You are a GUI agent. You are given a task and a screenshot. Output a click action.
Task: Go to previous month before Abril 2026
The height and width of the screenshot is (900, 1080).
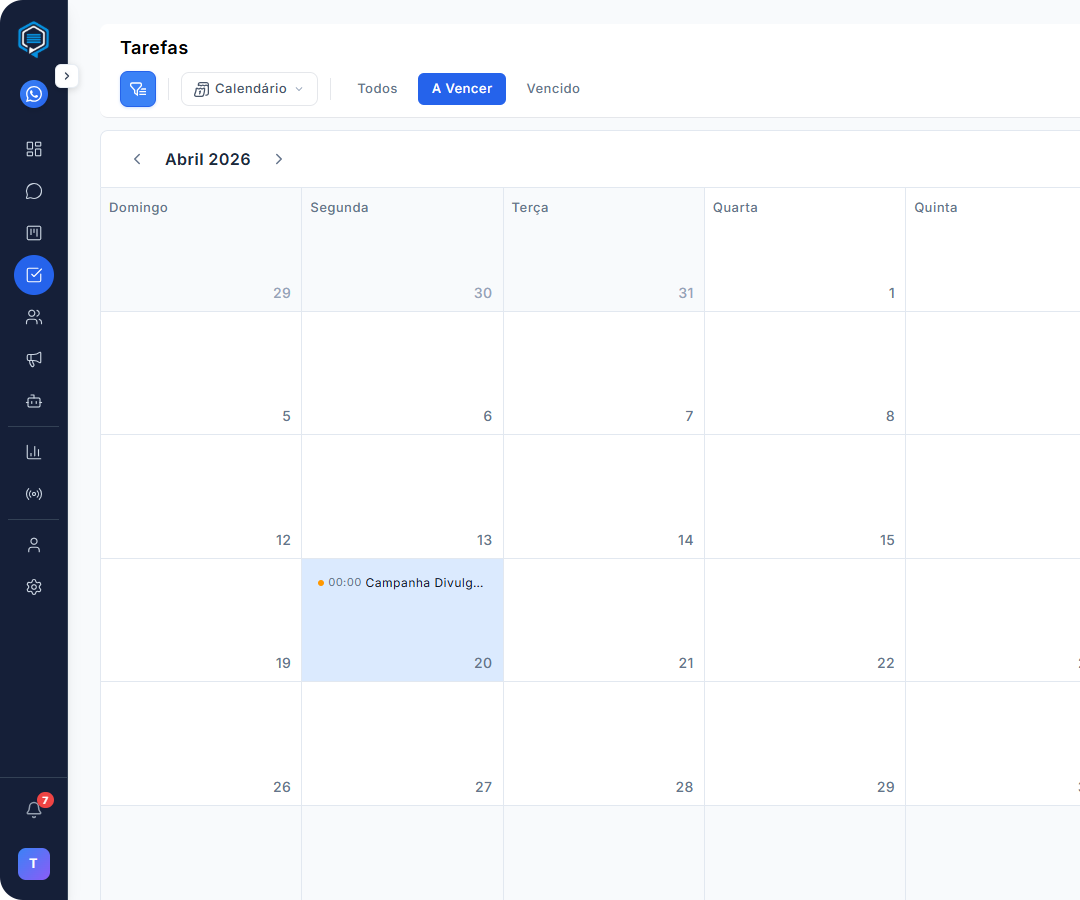click(137, 159)
